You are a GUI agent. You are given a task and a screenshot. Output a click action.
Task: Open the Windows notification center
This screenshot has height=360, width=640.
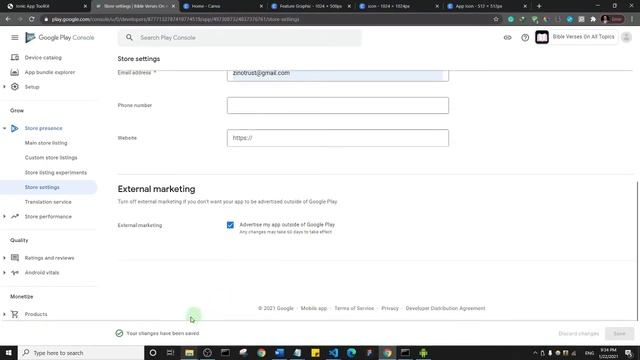(x=629, y=353)
